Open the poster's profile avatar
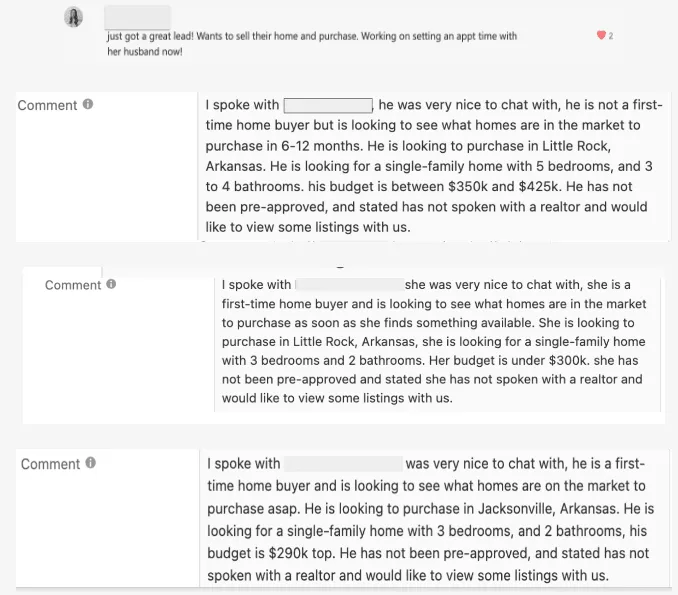678x595 pixels. click(x=74, y=17)
